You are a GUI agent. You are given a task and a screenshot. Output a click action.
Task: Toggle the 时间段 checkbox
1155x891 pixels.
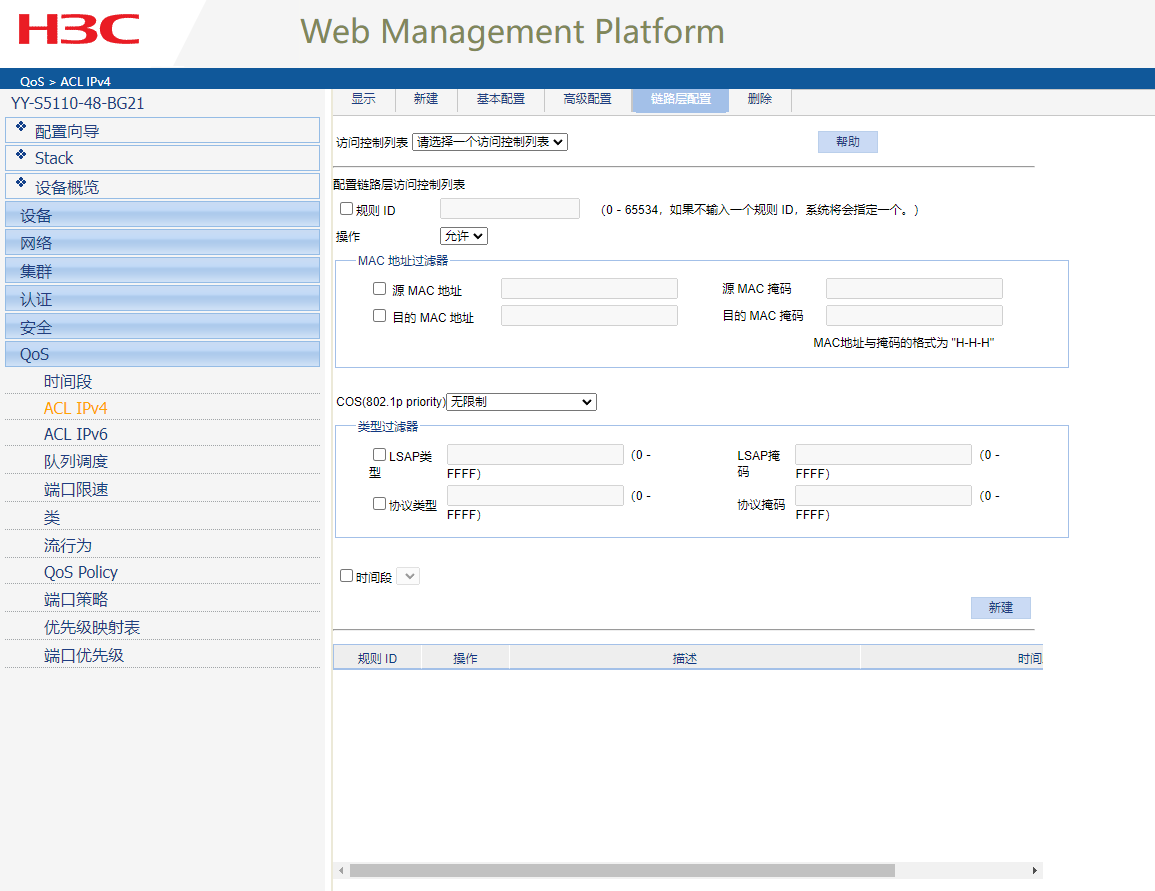[347, 576]
